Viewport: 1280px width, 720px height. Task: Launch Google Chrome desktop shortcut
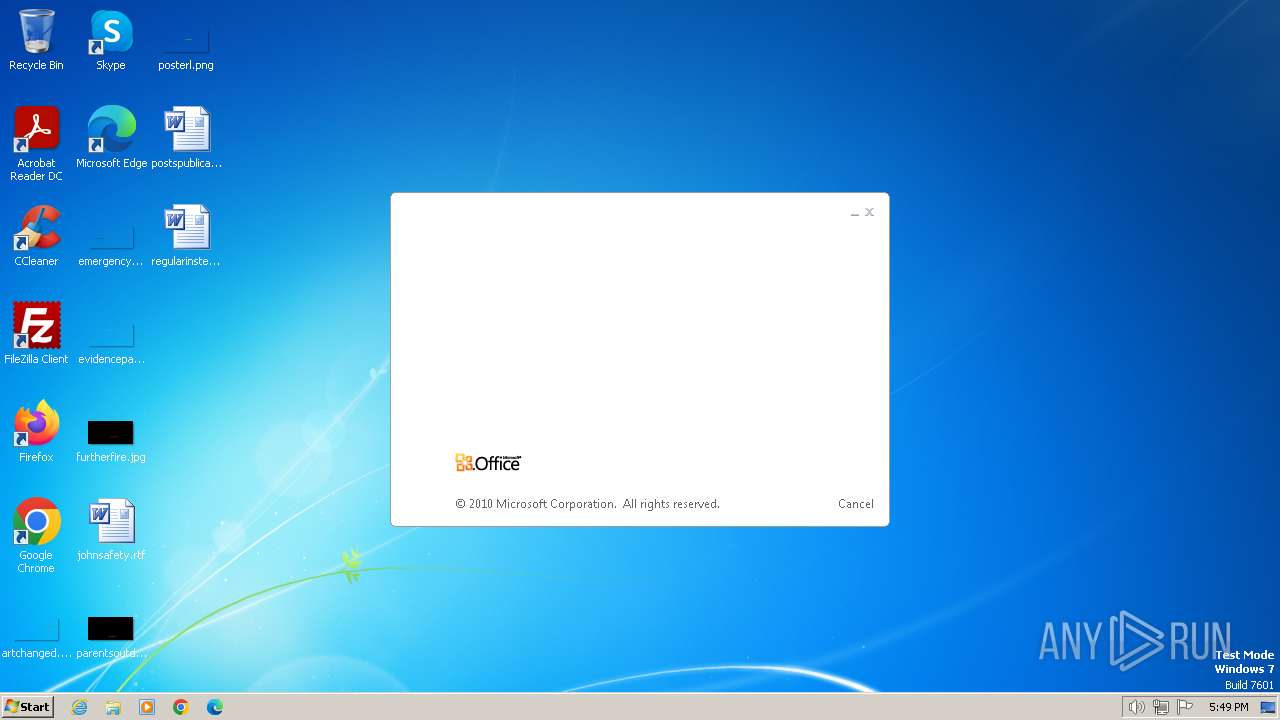pos(36,535)
